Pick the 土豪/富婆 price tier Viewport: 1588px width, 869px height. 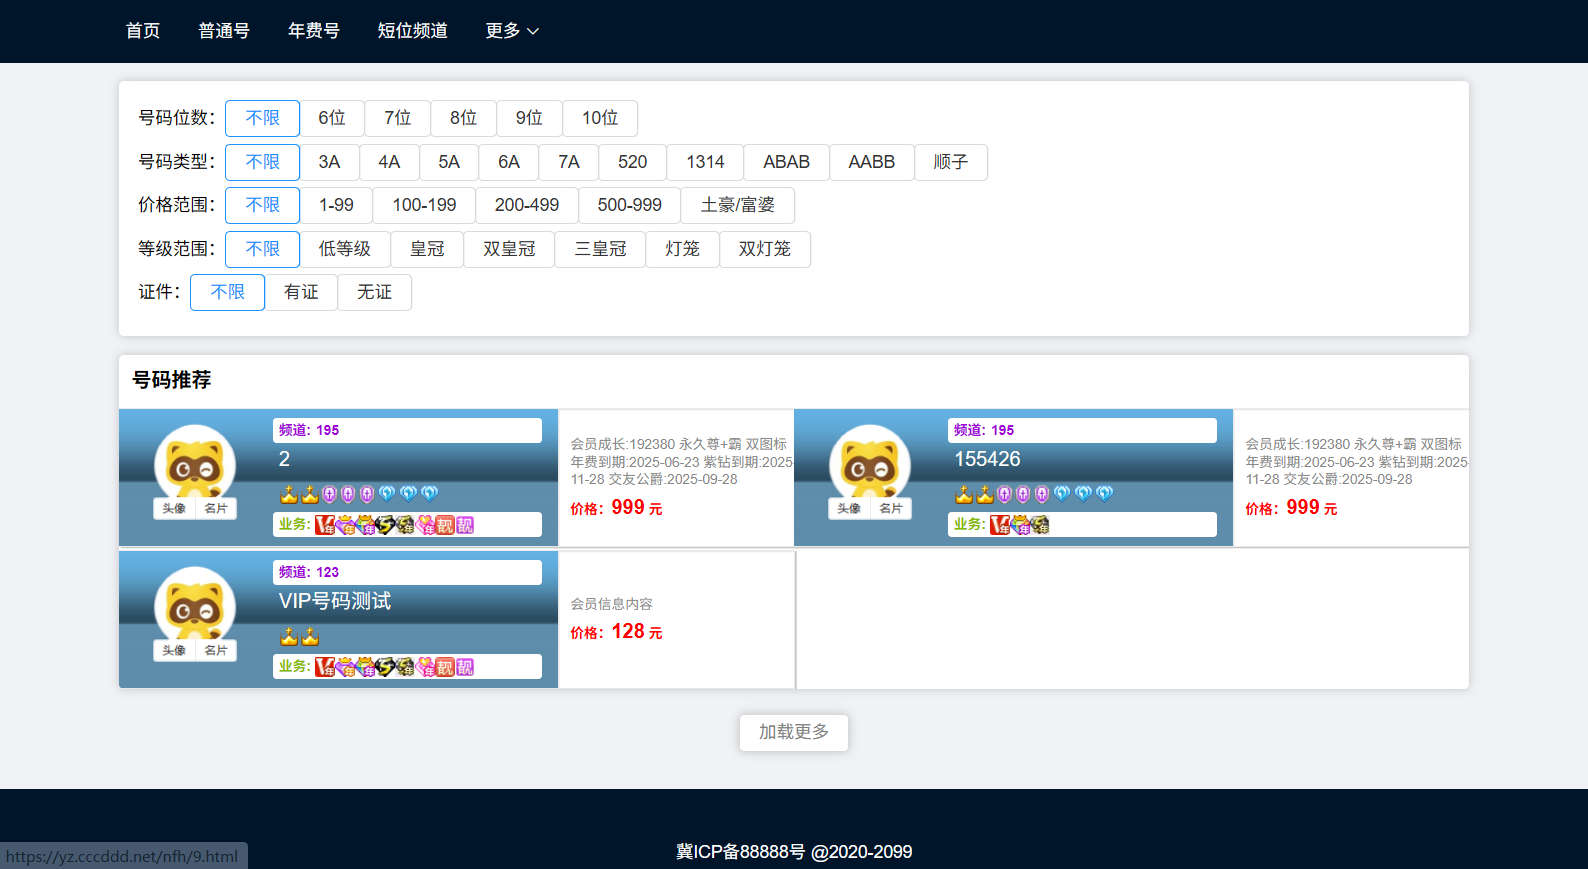737,205
